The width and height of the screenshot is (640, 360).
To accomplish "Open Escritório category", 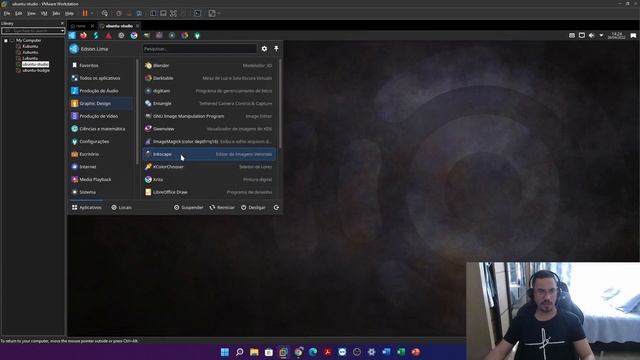I will click(101, 154).
